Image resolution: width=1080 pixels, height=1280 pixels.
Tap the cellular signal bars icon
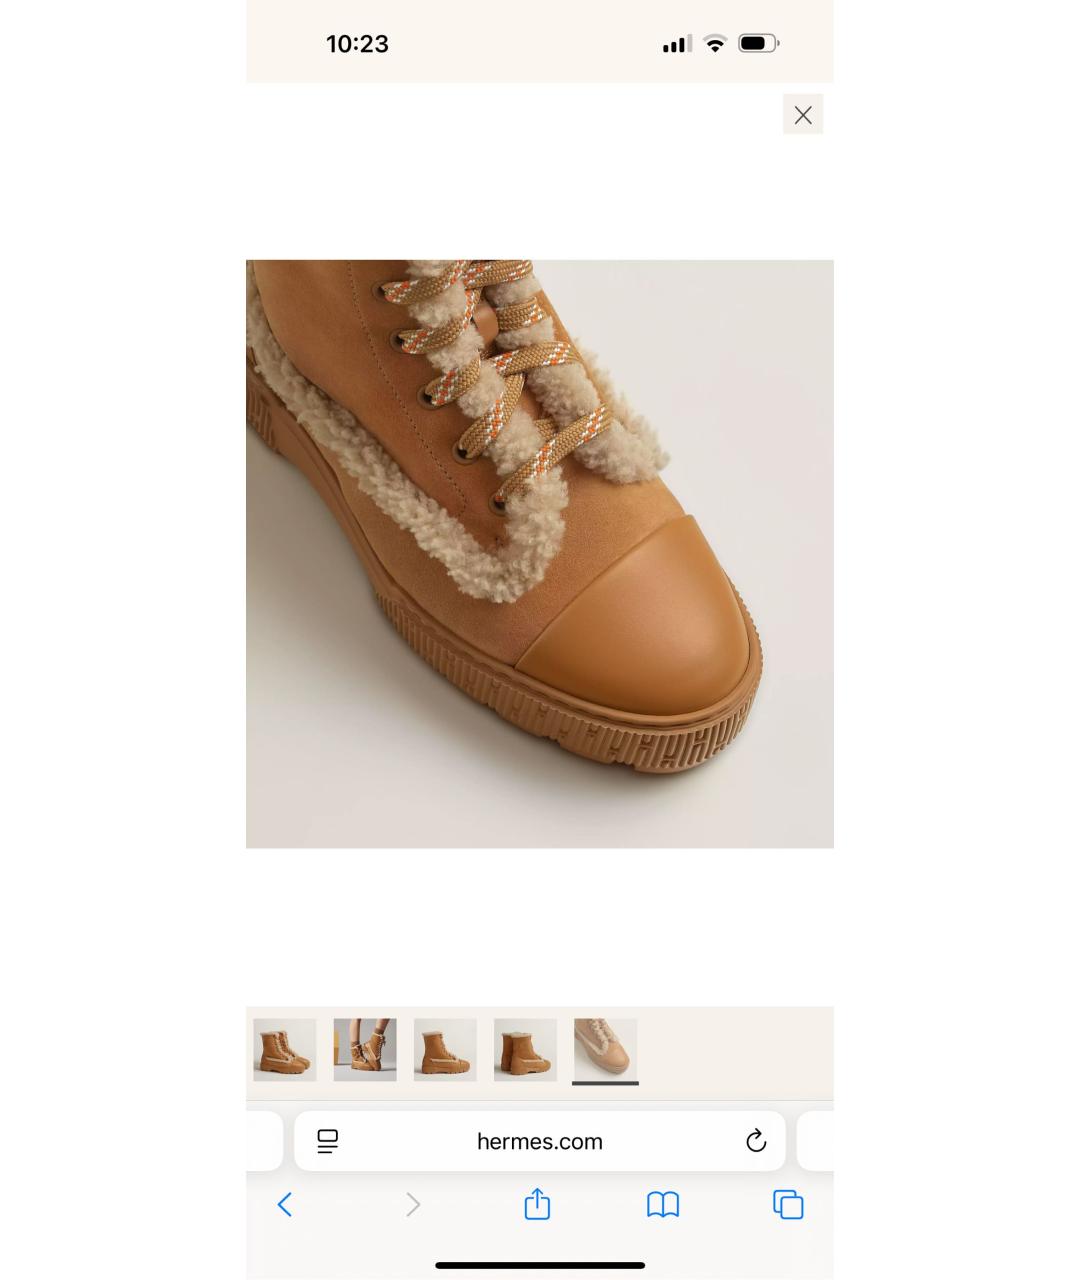677,43
